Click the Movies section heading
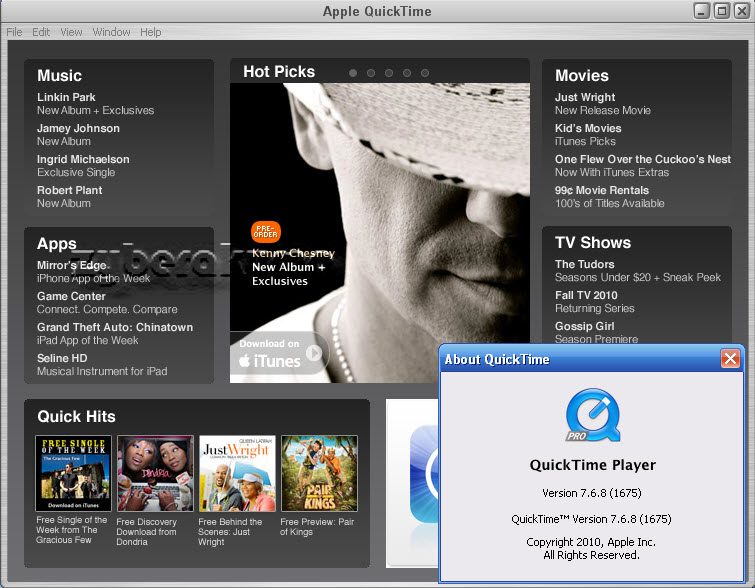 [x=582, y=76]
